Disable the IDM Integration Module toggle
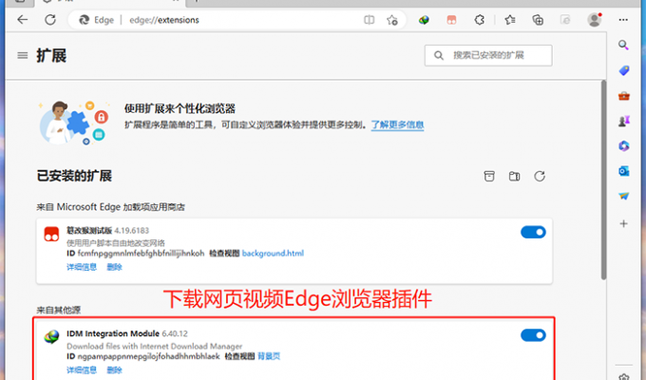This screenshot has width=646, height=380. point(533,335)
